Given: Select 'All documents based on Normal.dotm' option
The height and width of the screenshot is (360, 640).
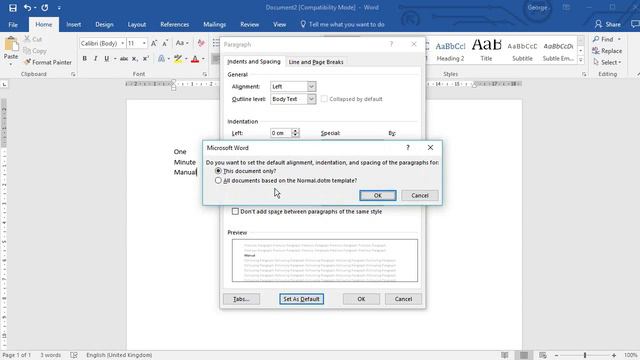Looking at the screenshot, I should click(x=218, y=180).
